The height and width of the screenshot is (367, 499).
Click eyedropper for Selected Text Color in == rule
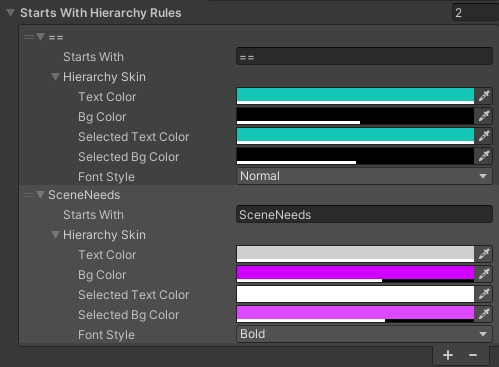(x=484, y=136)
